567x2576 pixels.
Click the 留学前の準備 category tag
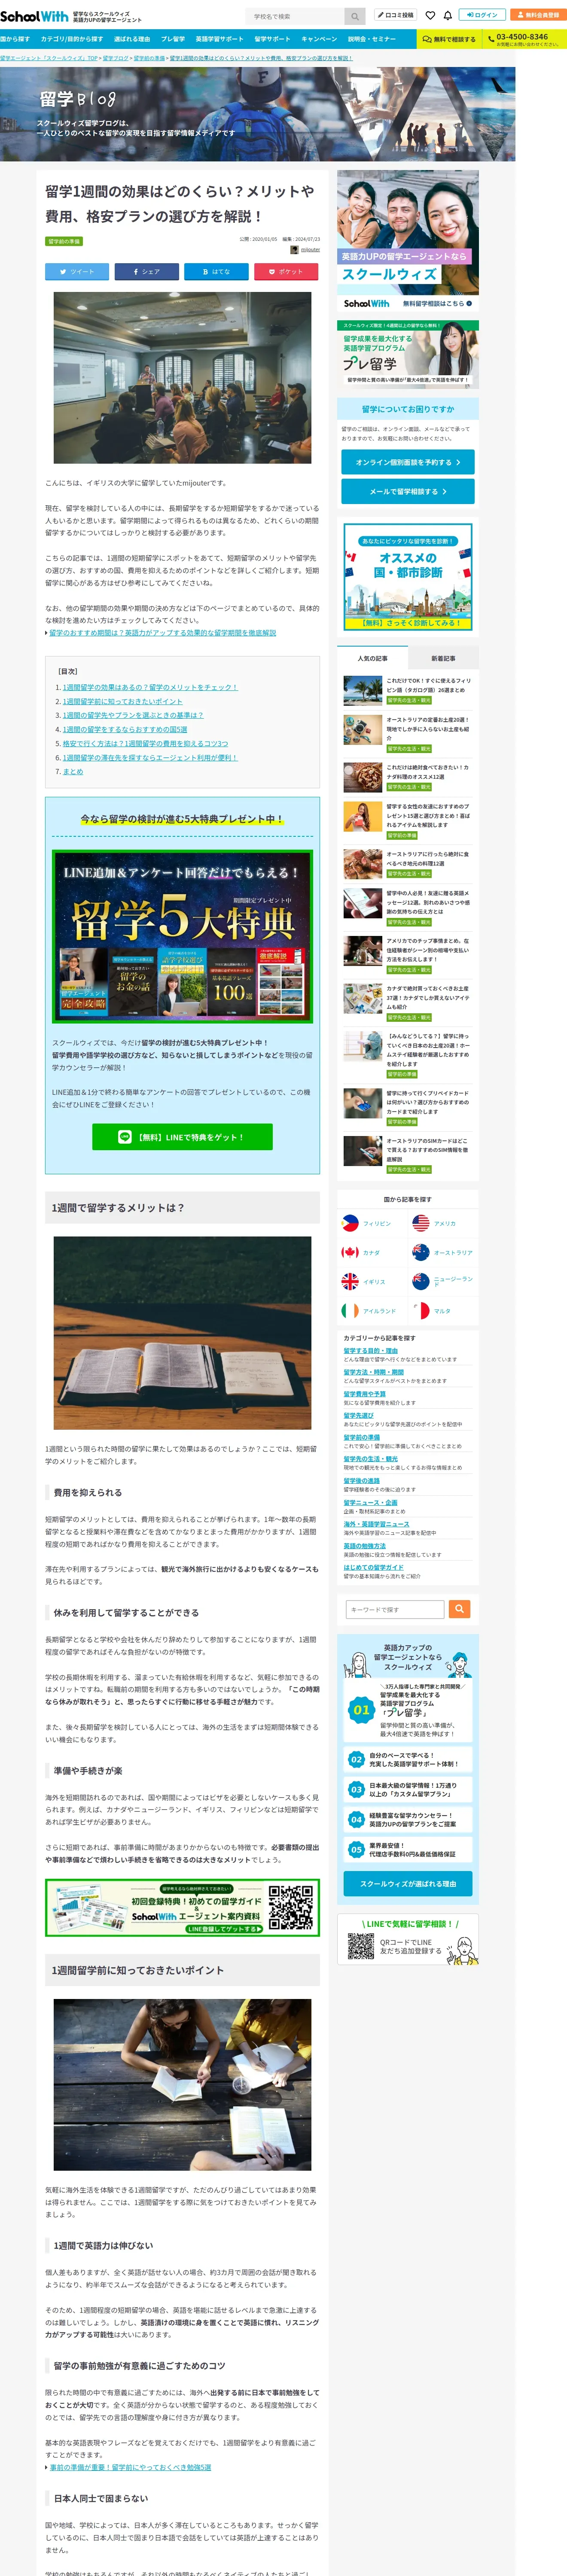point(64,241)
